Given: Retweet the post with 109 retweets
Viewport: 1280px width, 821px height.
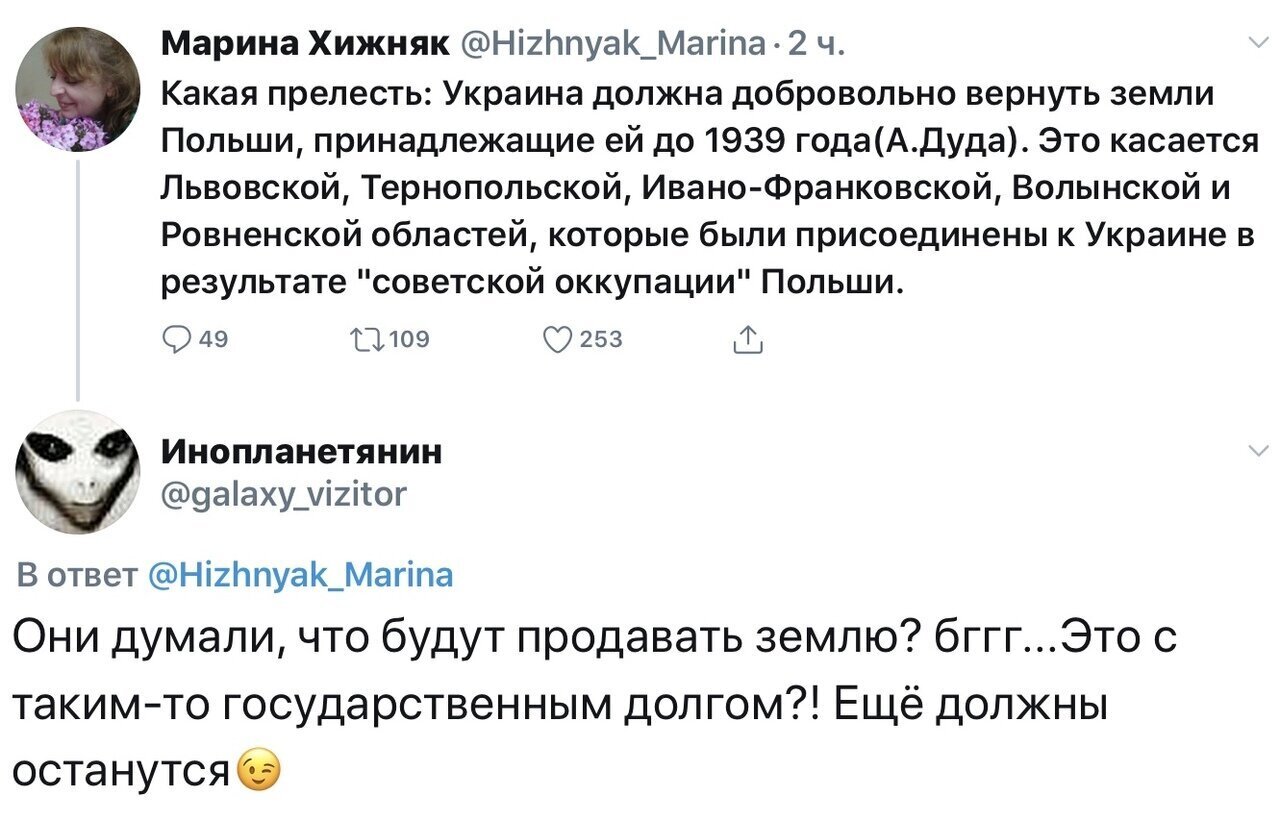Looking at the screenshot, I should (364, 340).
